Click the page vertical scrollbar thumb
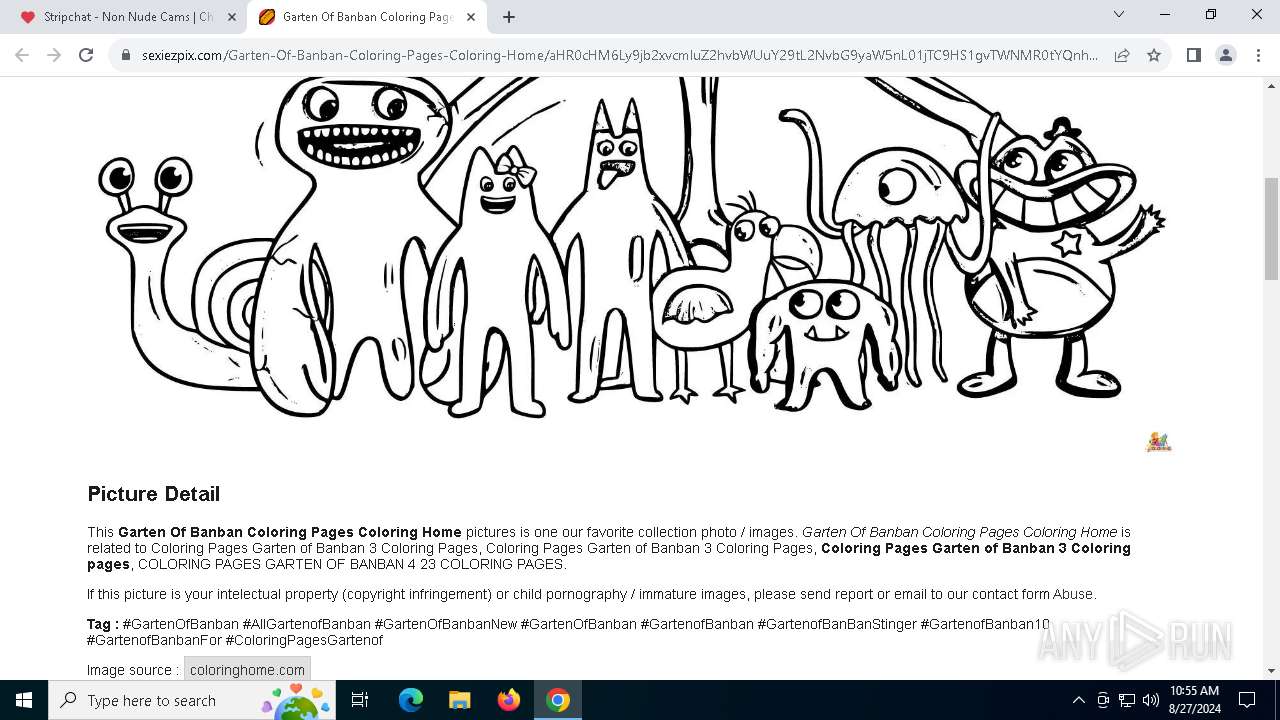 (1271, 228)
